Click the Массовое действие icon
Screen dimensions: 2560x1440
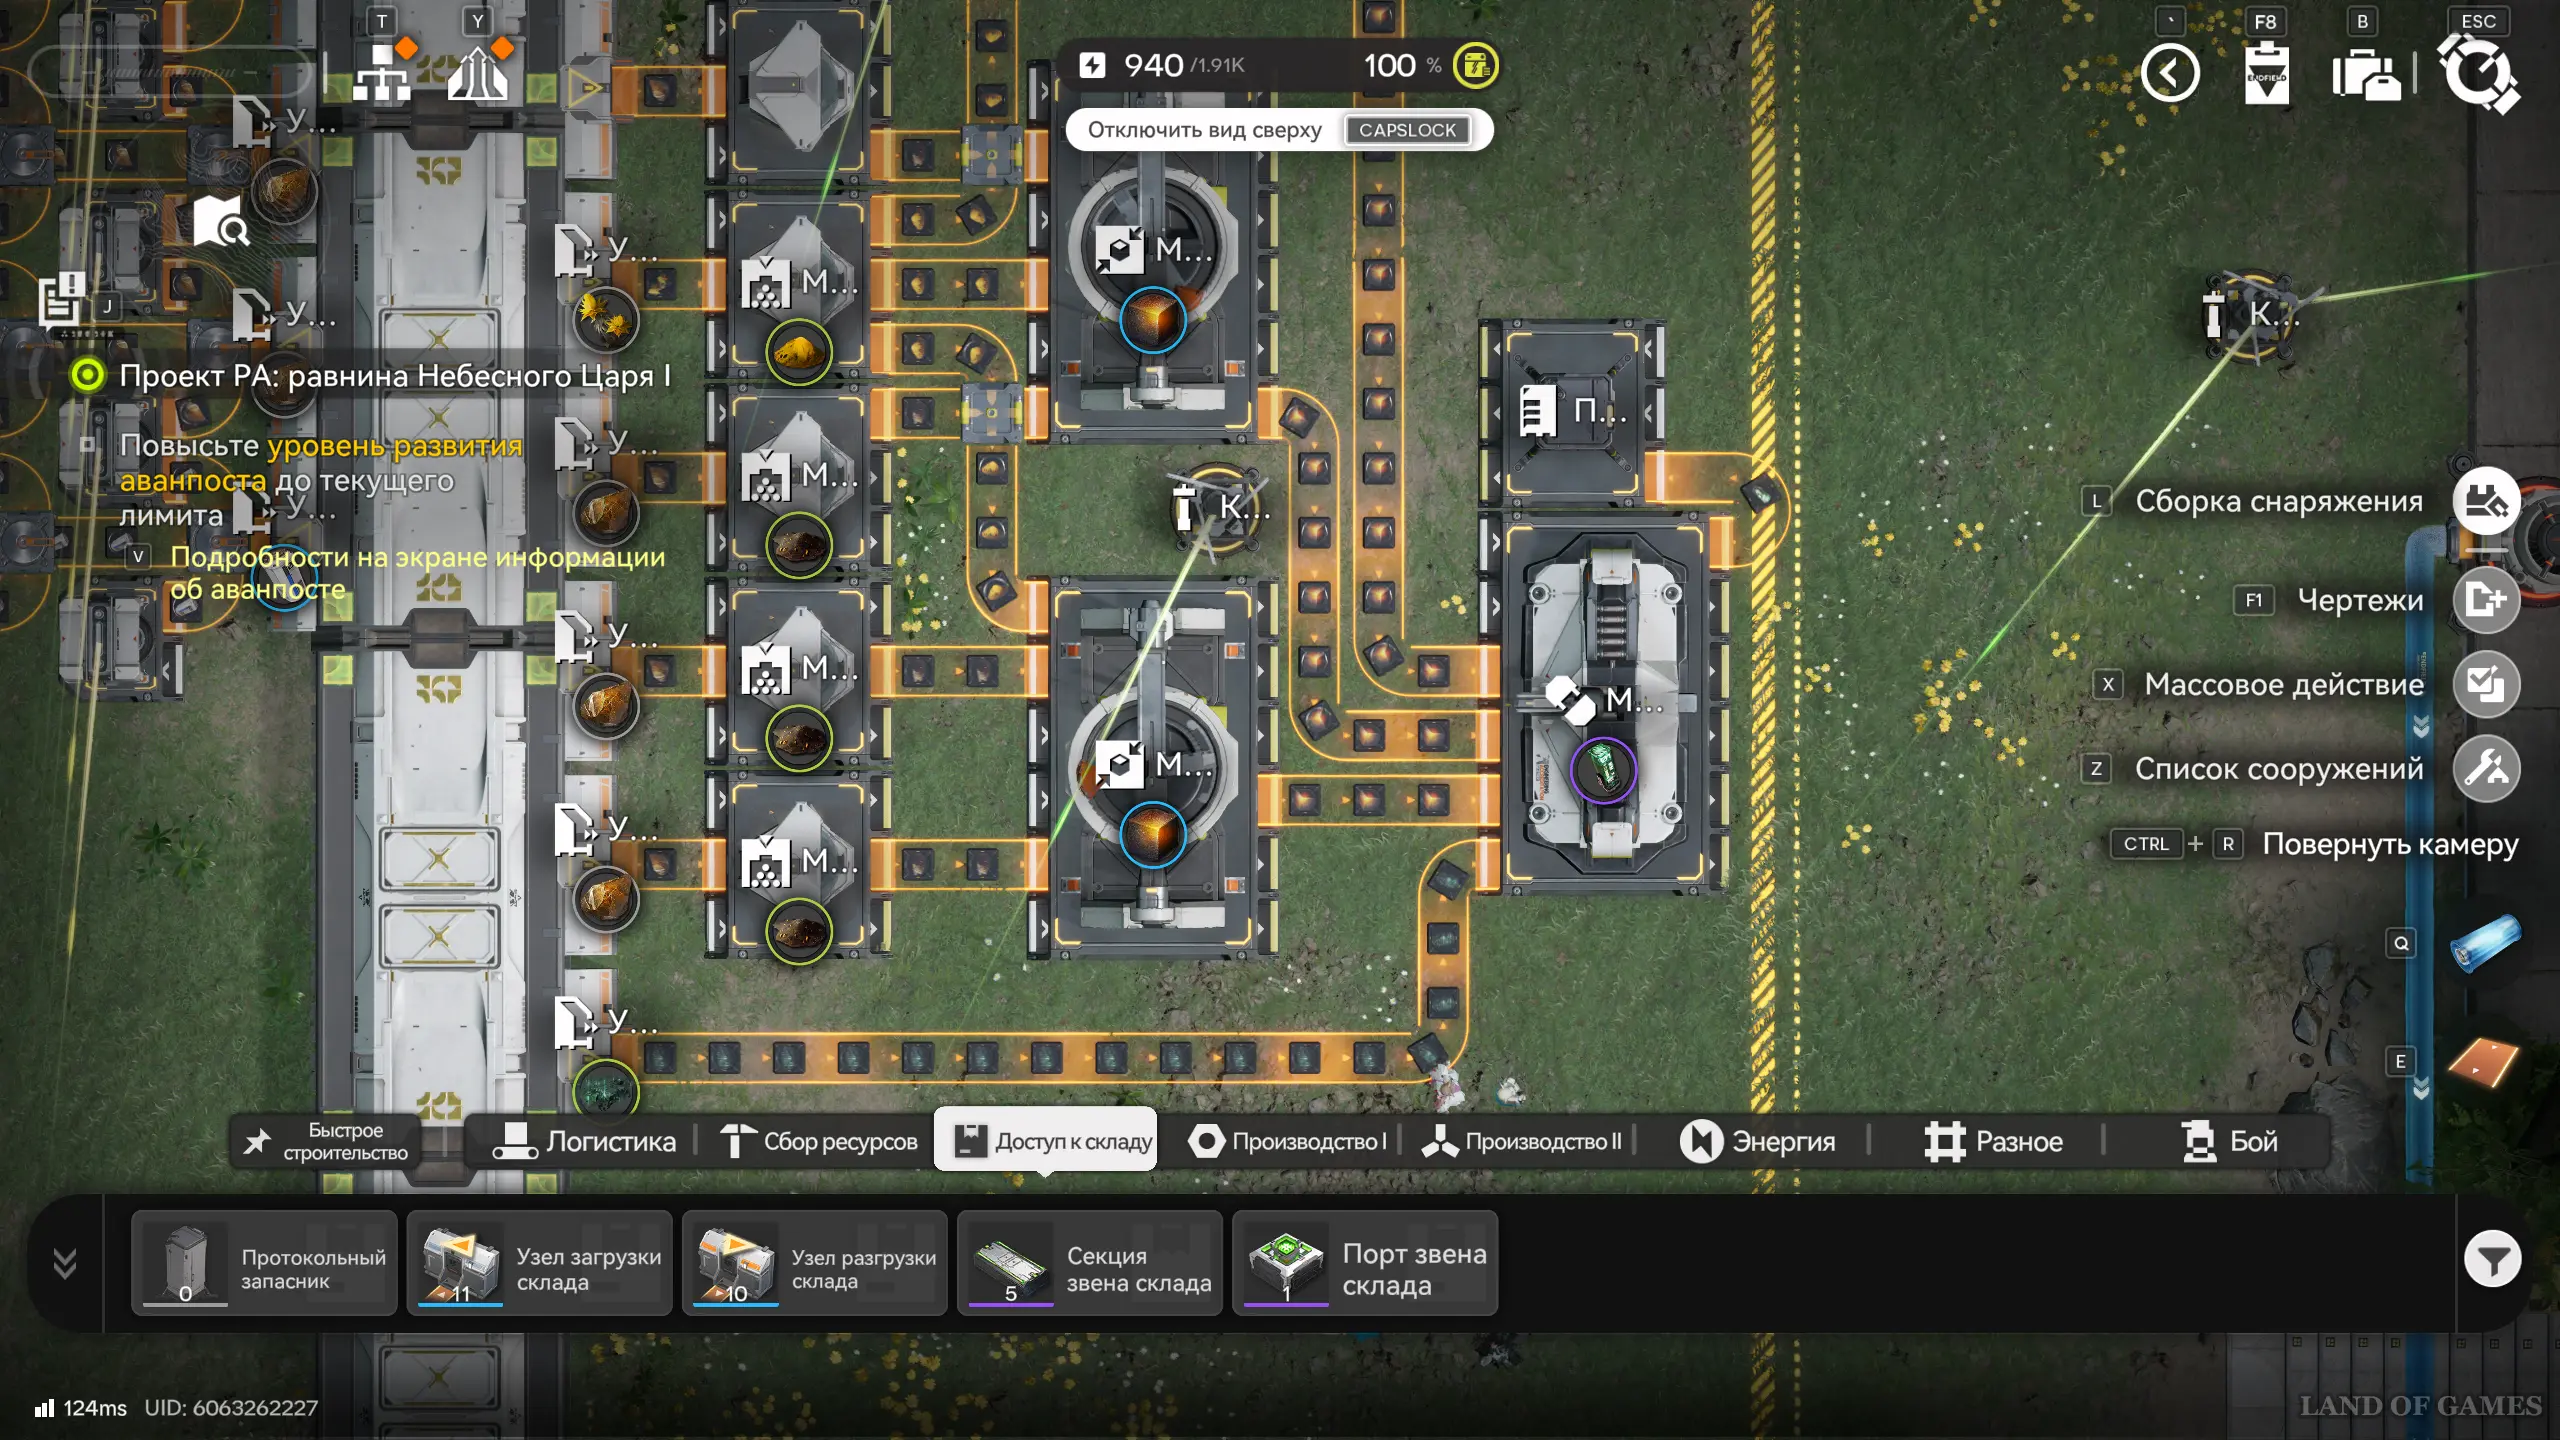click(x=2486, y=685)
